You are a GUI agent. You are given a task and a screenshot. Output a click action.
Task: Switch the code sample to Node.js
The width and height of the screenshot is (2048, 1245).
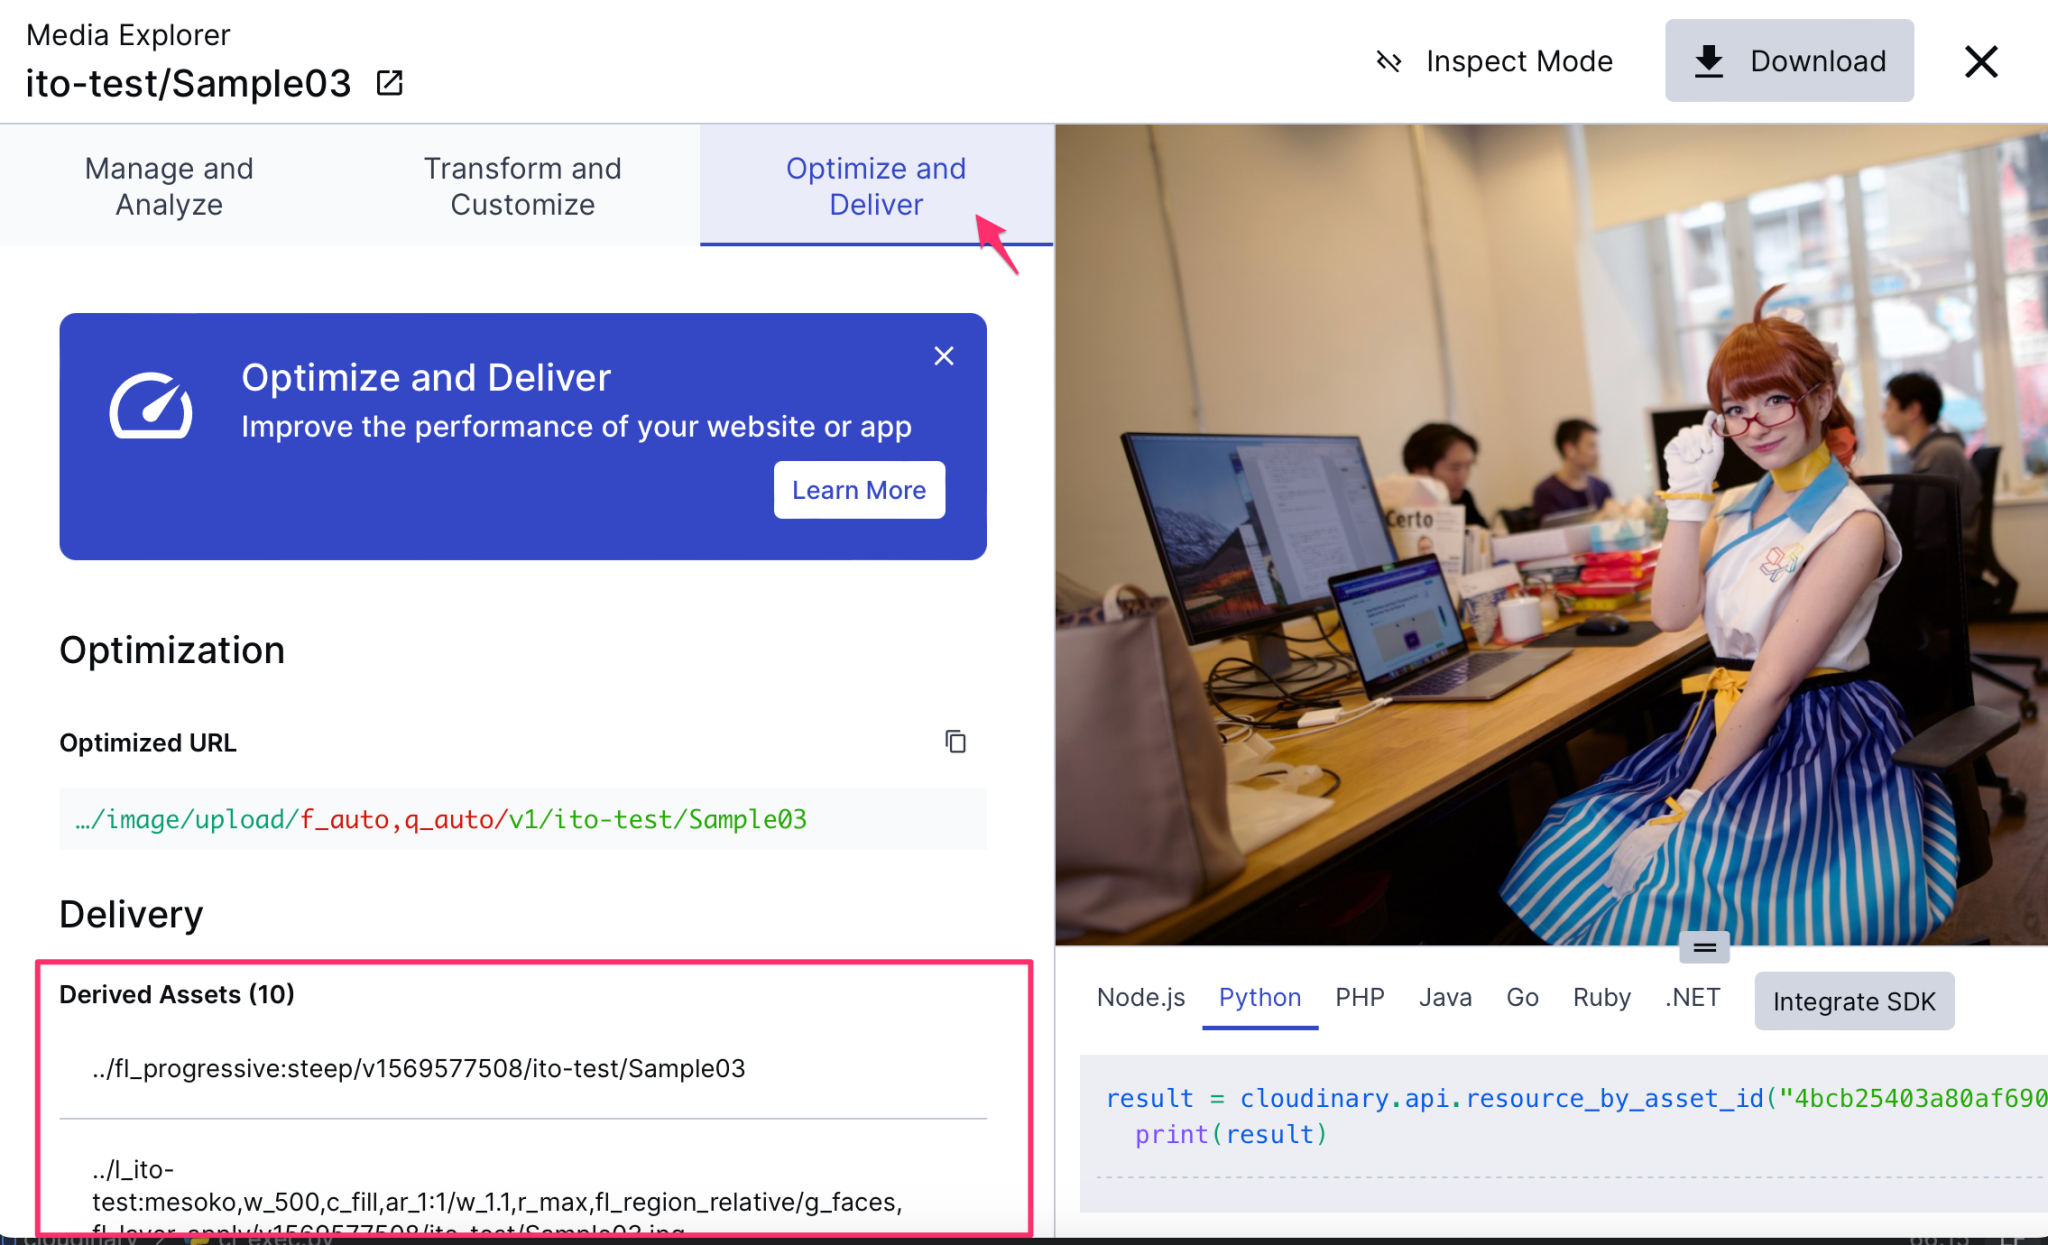(1140, 997)
